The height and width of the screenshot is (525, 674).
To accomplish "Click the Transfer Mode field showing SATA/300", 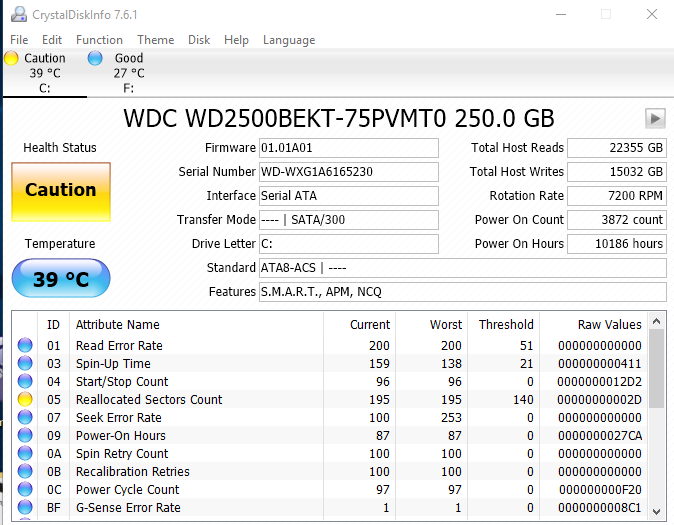I will 349,220.
